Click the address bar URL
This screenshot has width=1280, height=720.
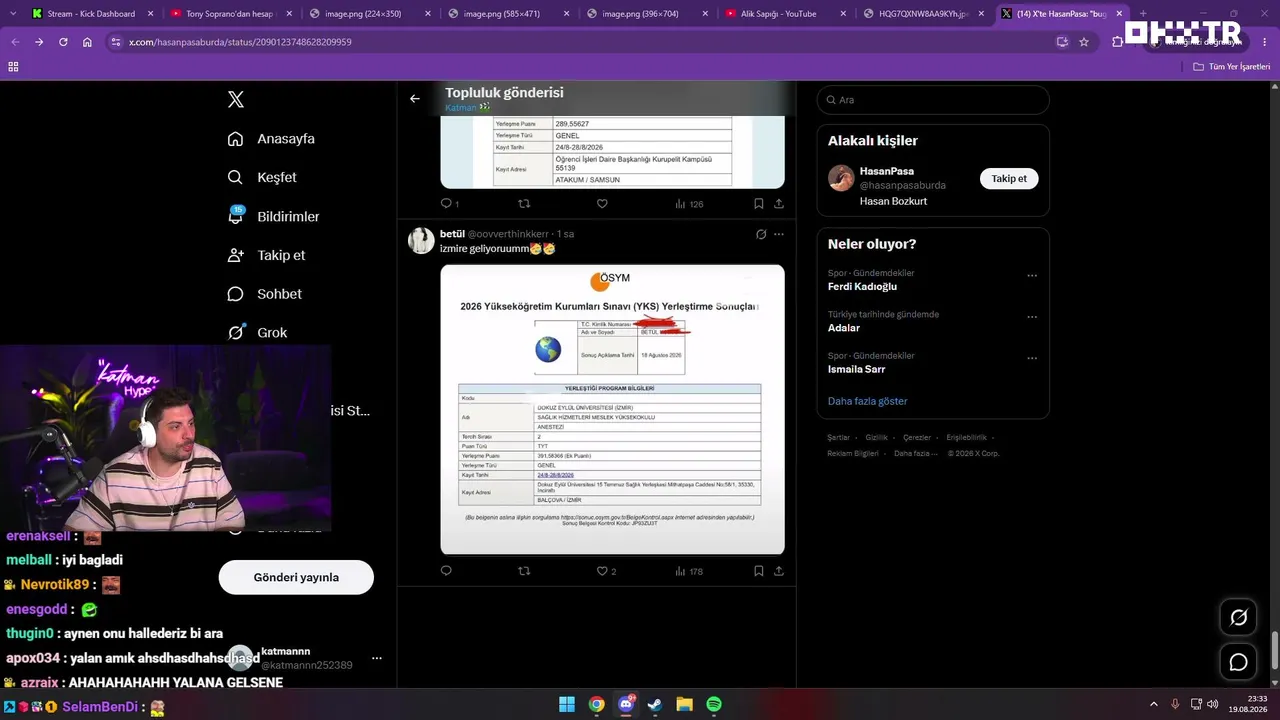(x=240, y=42)
